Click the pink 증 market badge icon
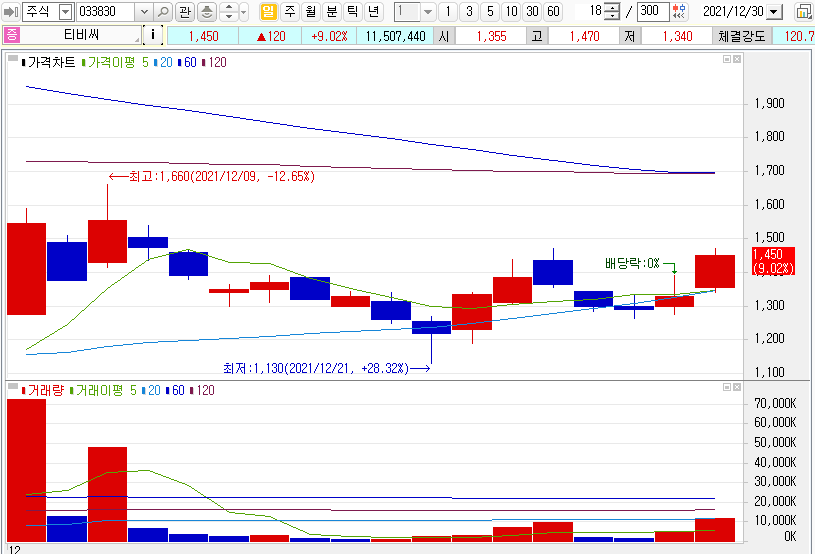 click(11, 35)
